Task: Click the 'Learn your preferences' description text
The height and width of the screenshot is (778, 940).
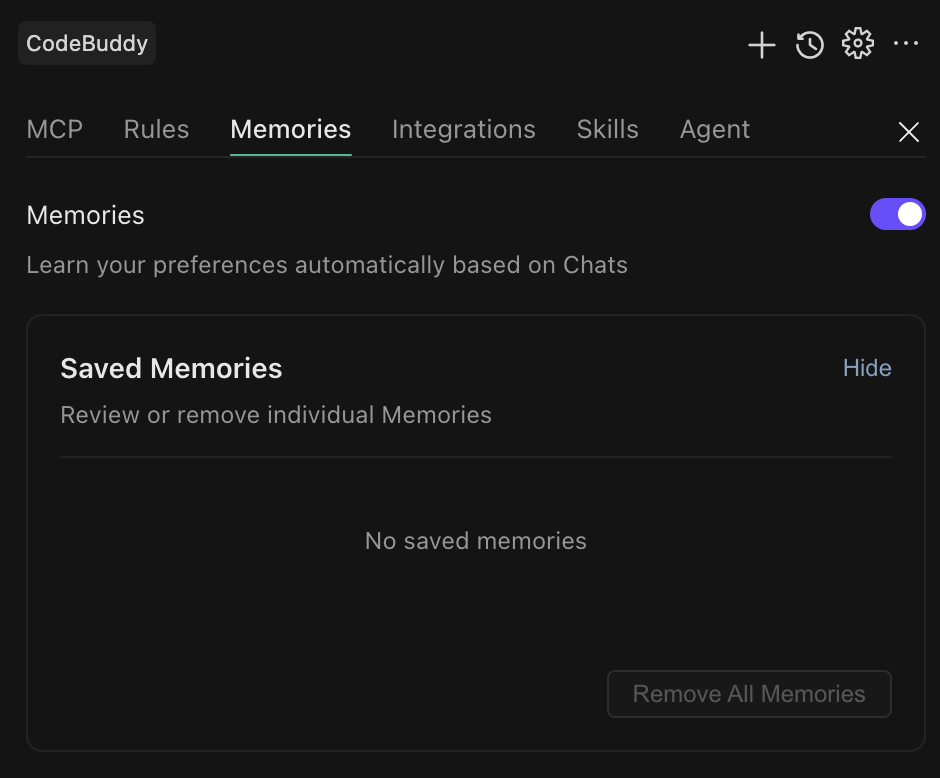Action: [327, 265]
